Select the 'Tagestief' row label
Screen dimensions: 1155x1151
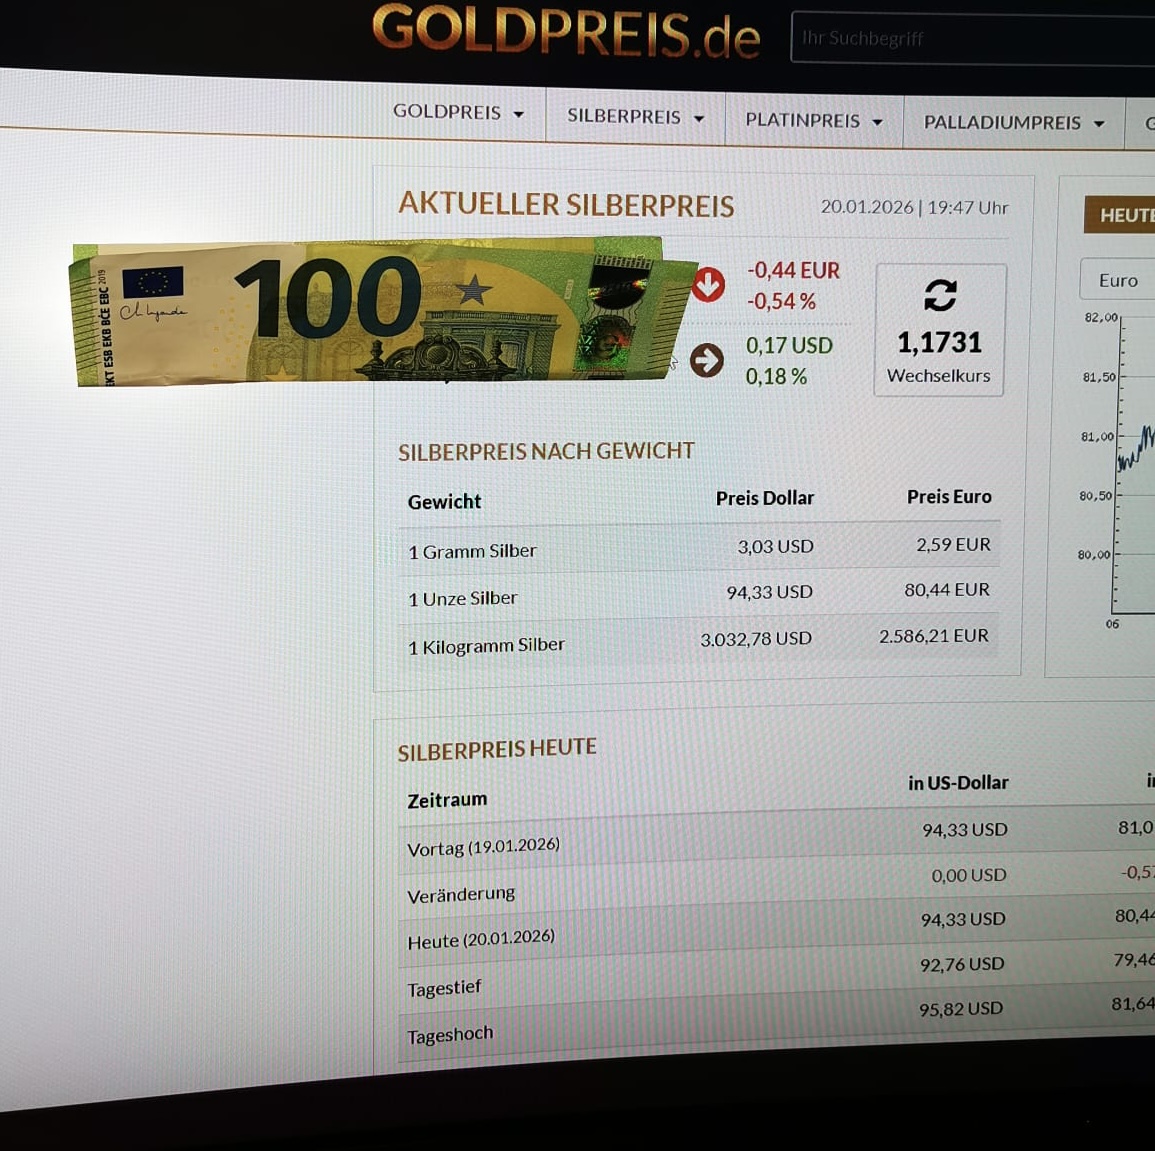(x=444, y=988)
